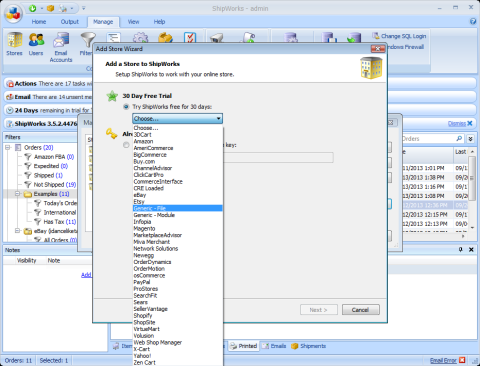The height and width of the screenshot is (366, 480).
Task: Open the View ribbon tab
Action: pyautogui.click(x=133, y=22)
